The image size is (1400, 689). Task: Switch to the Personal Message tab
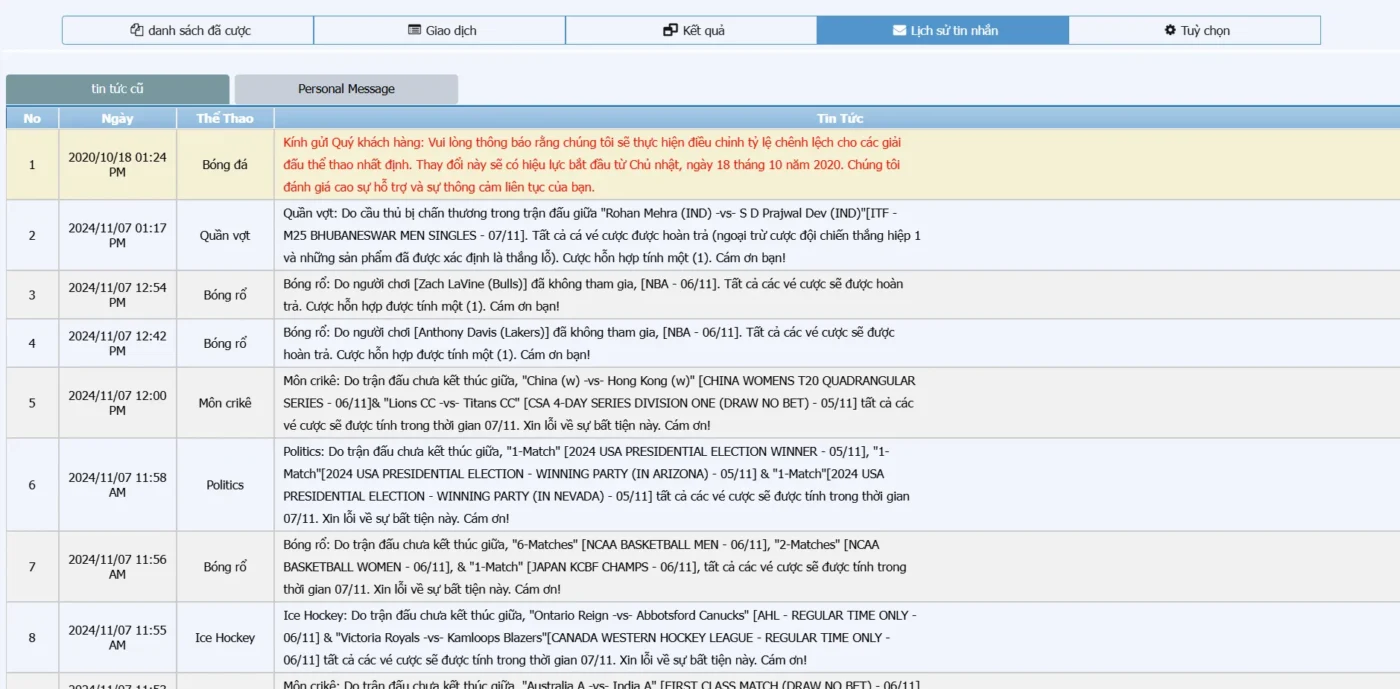tap(346, 89)
